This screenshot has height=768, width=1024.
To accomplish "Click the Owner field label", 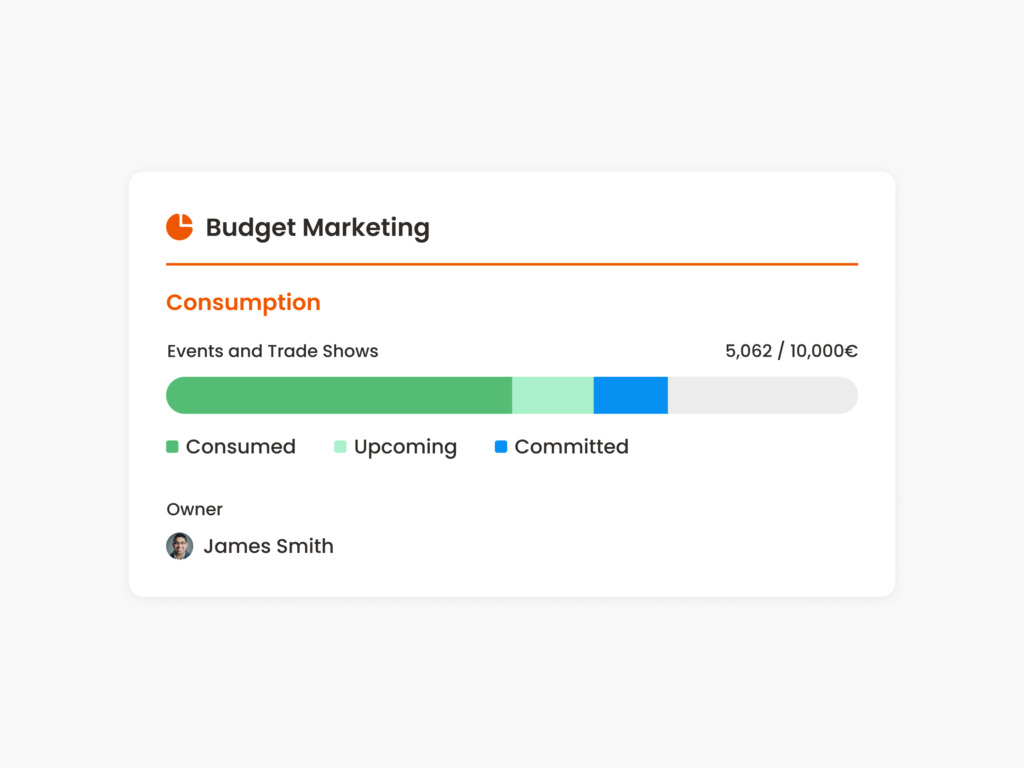I will [194, 509].
